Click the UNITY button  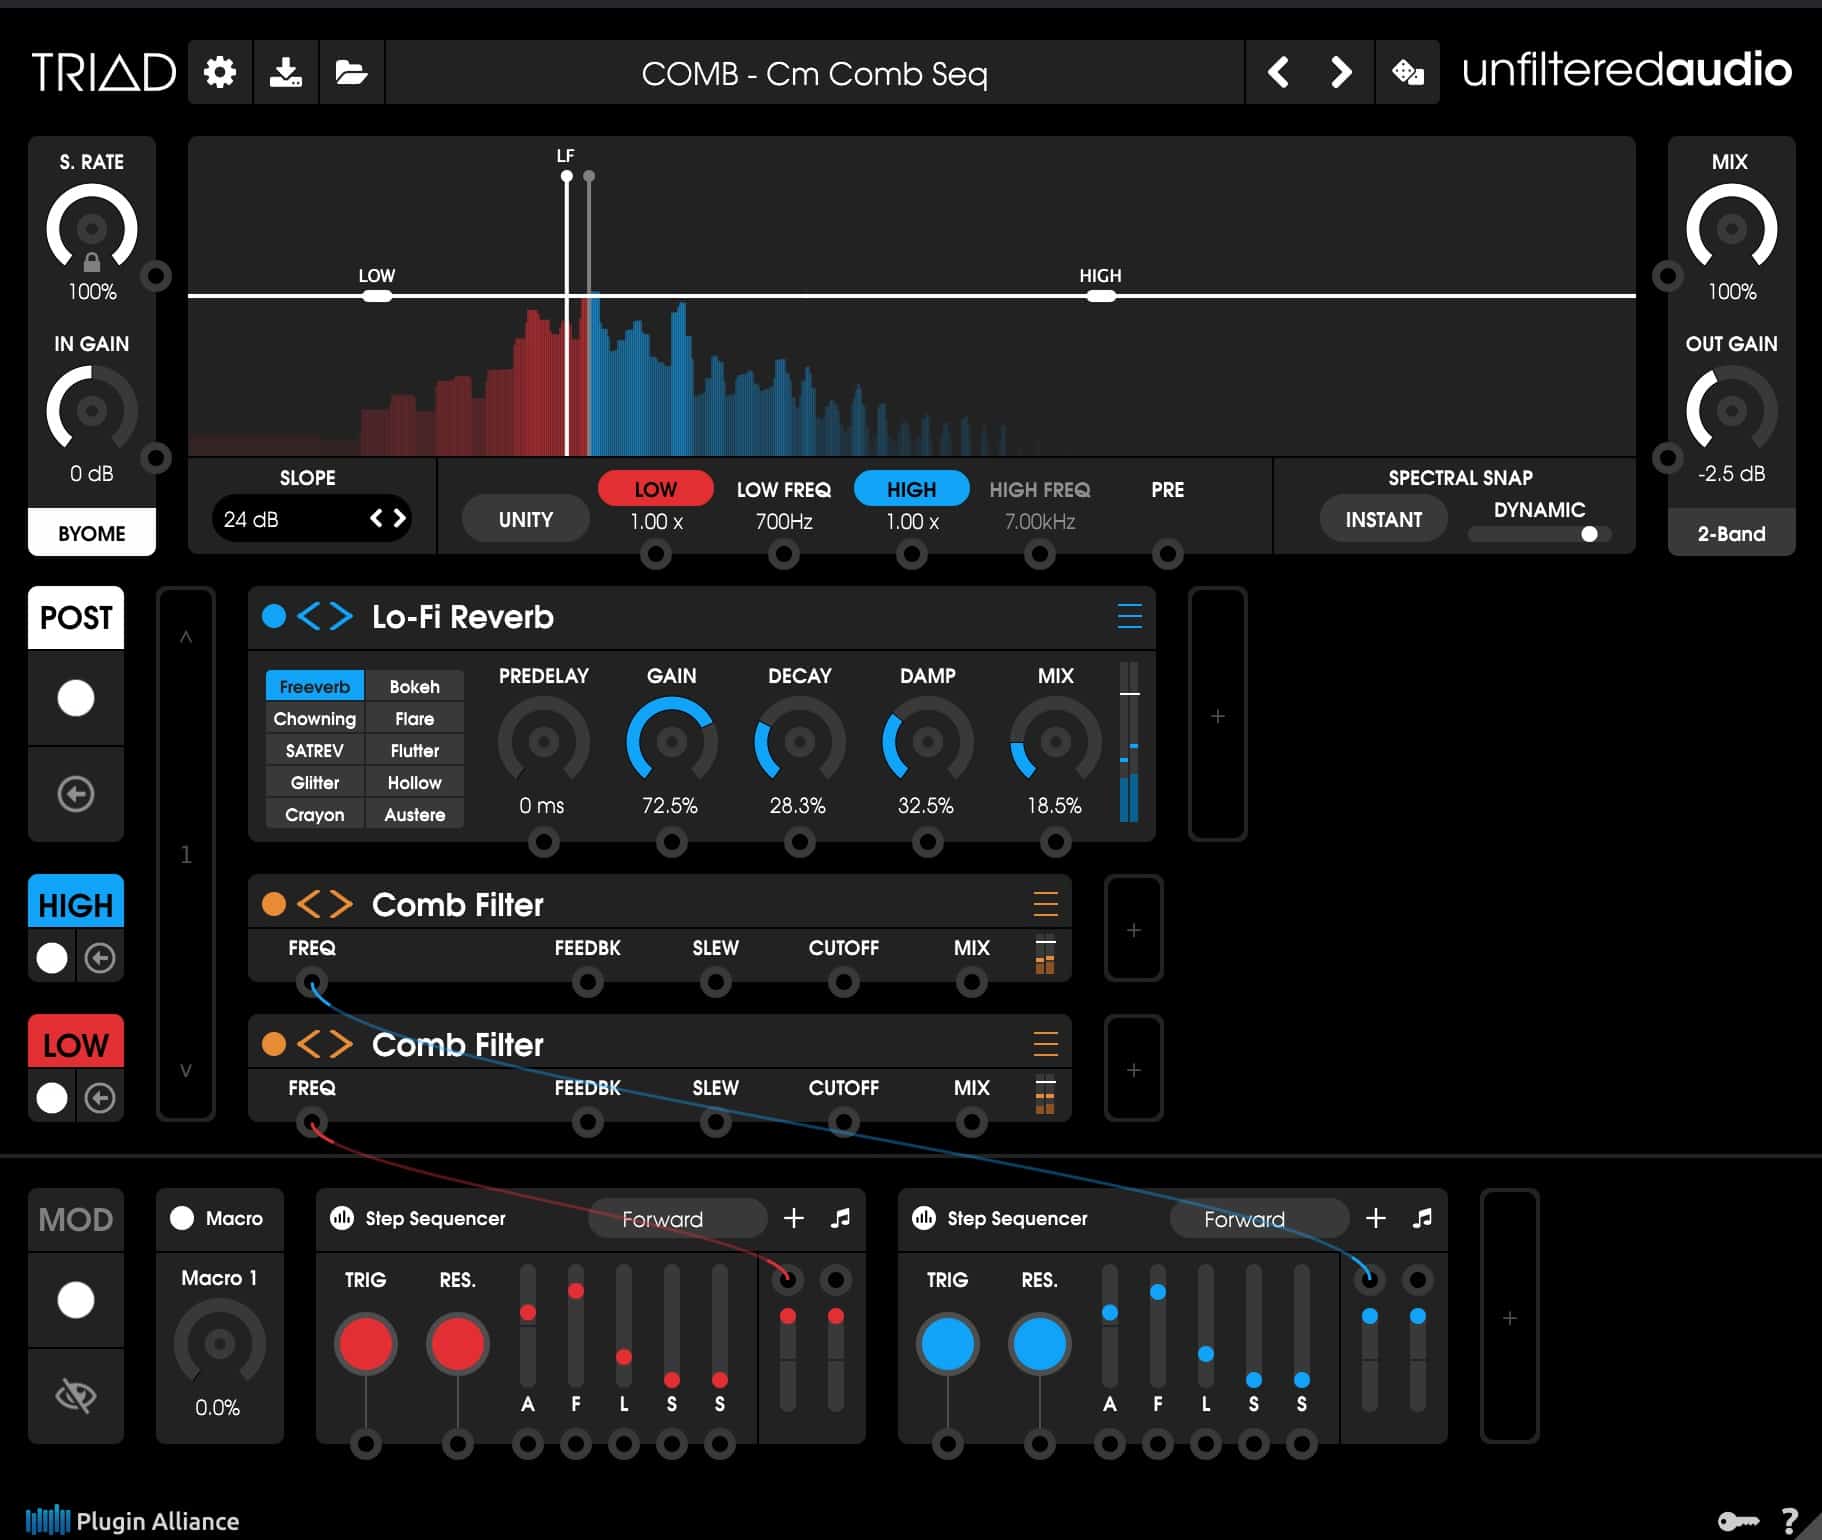(x=526, y=519)
